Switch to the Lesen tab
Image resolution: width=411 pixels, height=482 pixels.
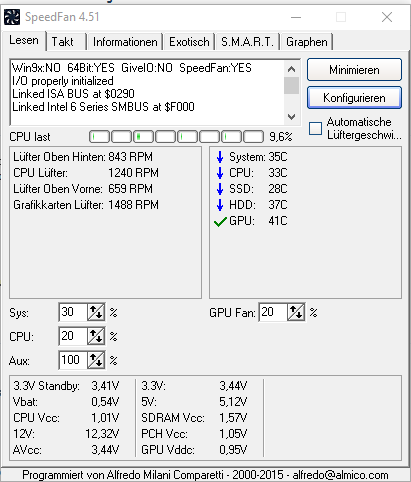coord(24,41)
